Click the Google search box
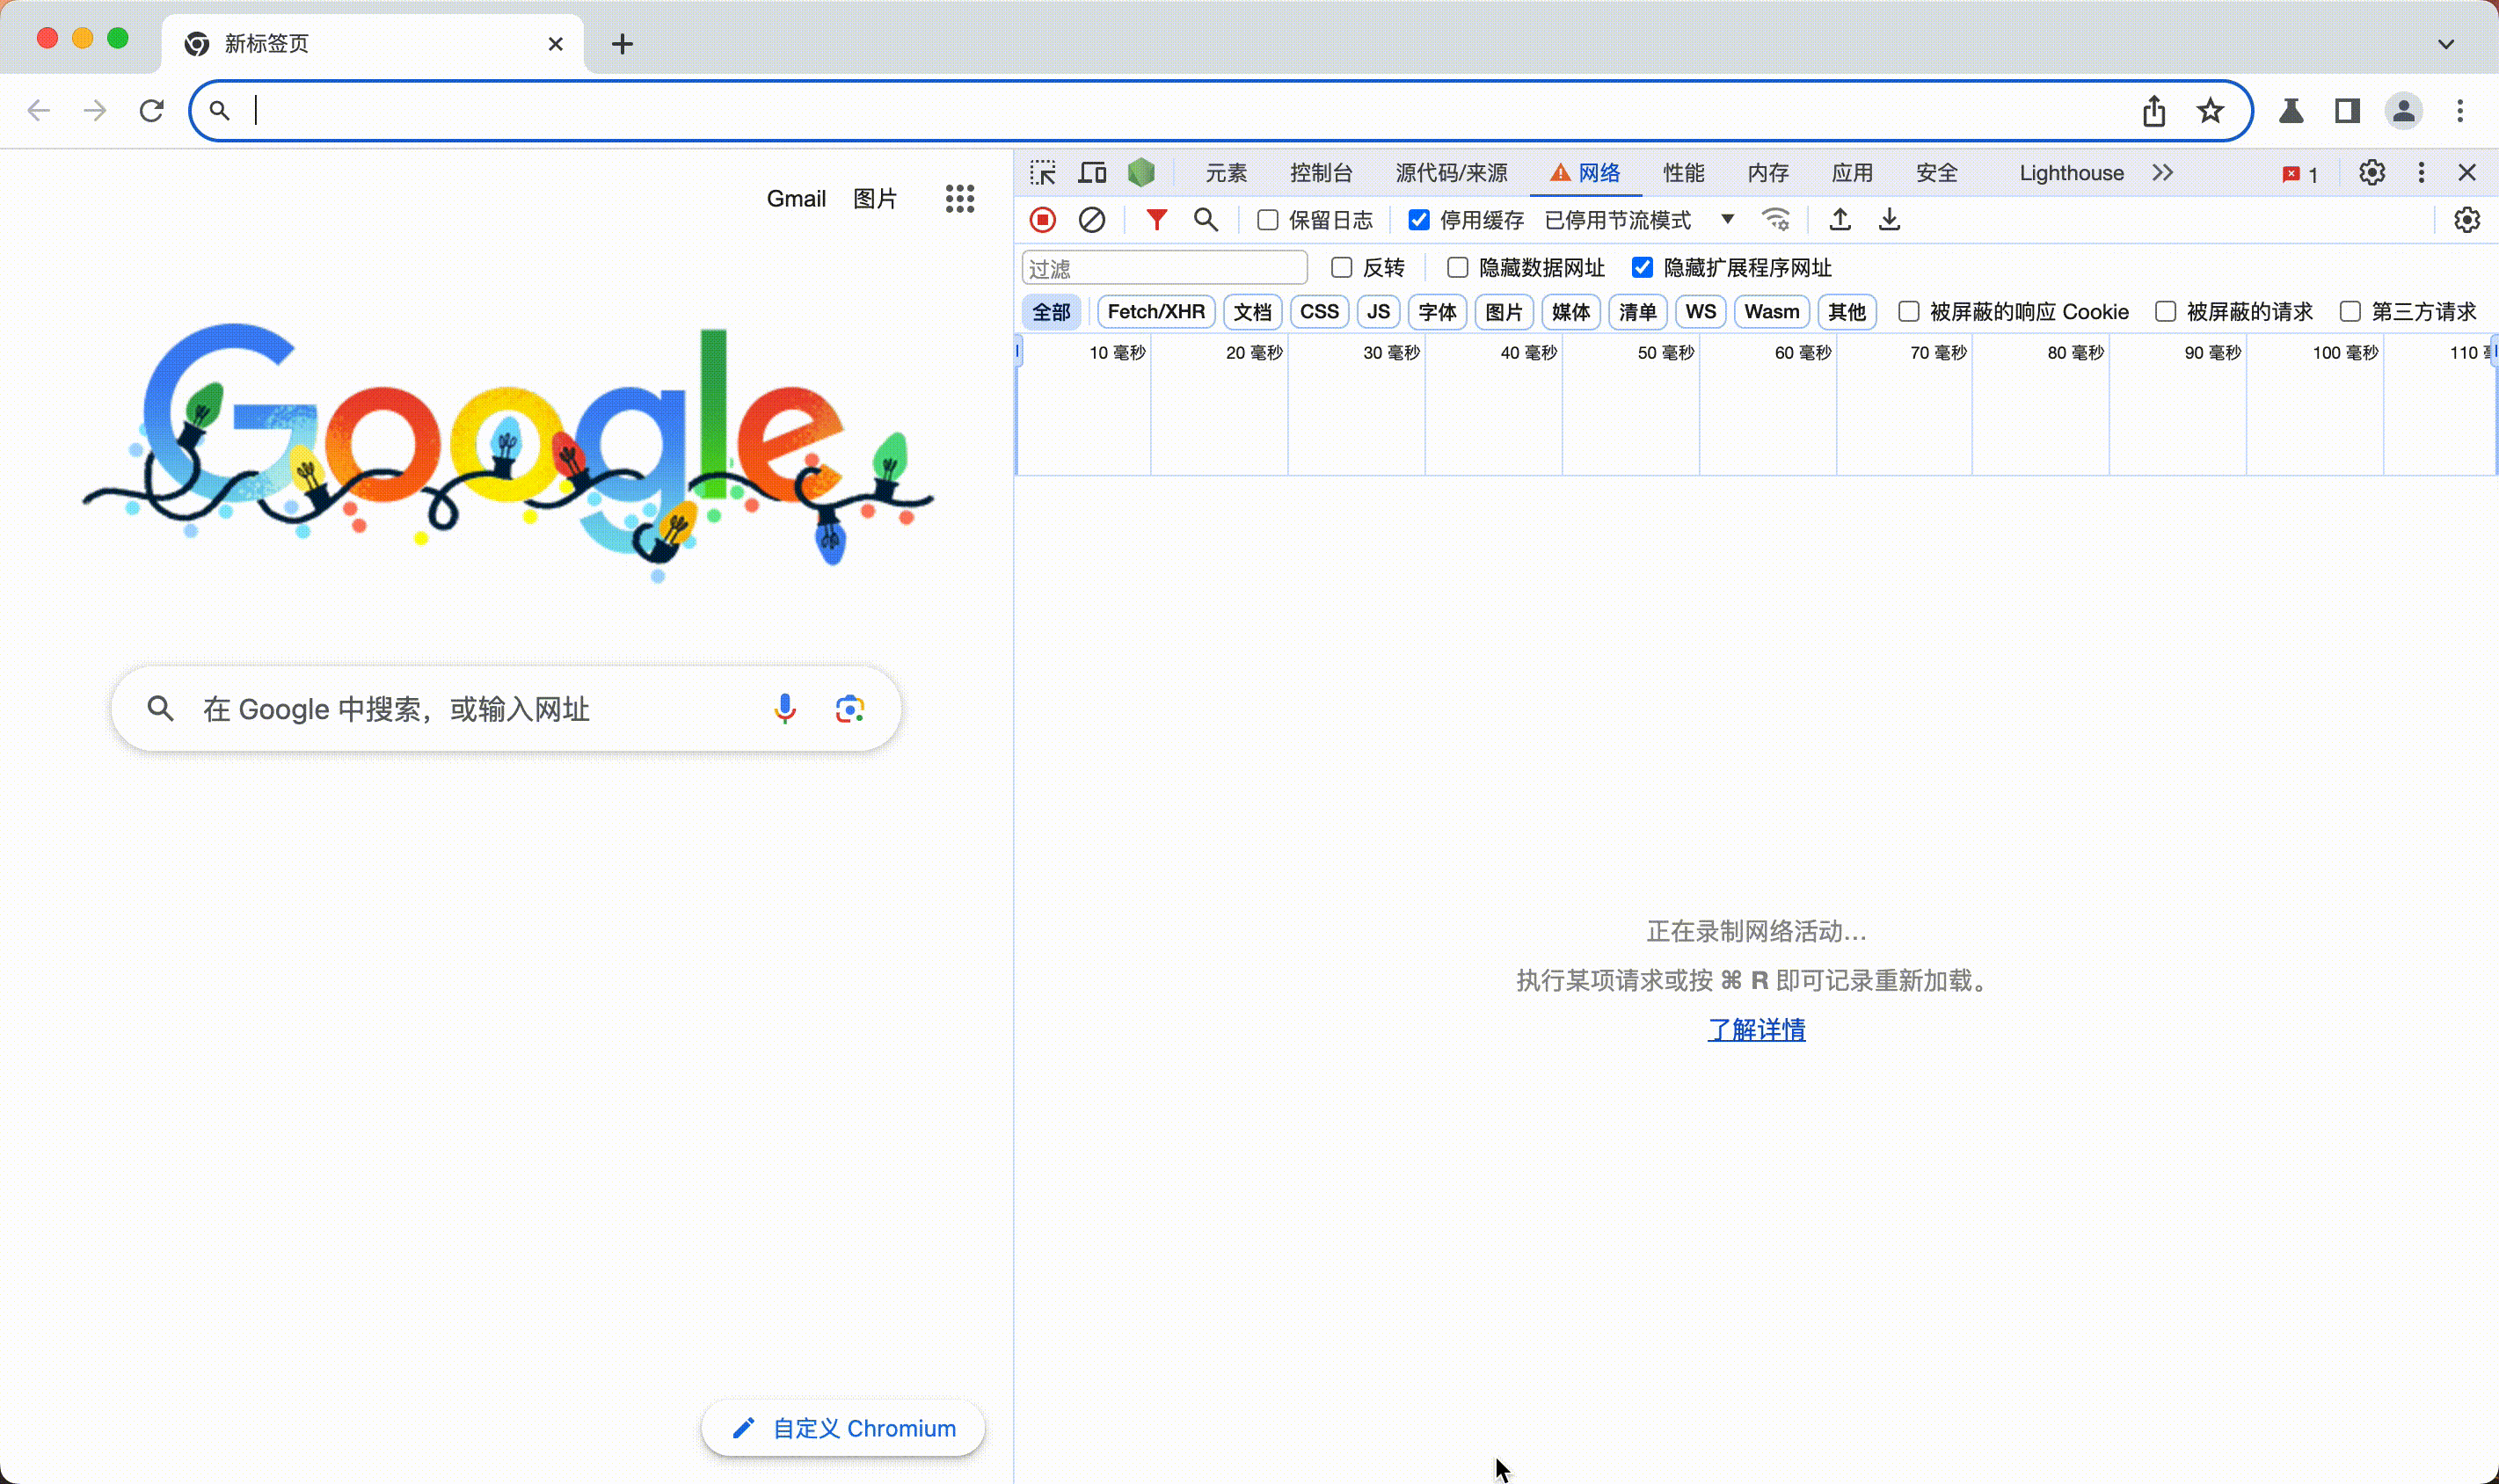The width and height of the screenshot is (2499, 1484). pyautogui.click(x=506, y=709)
